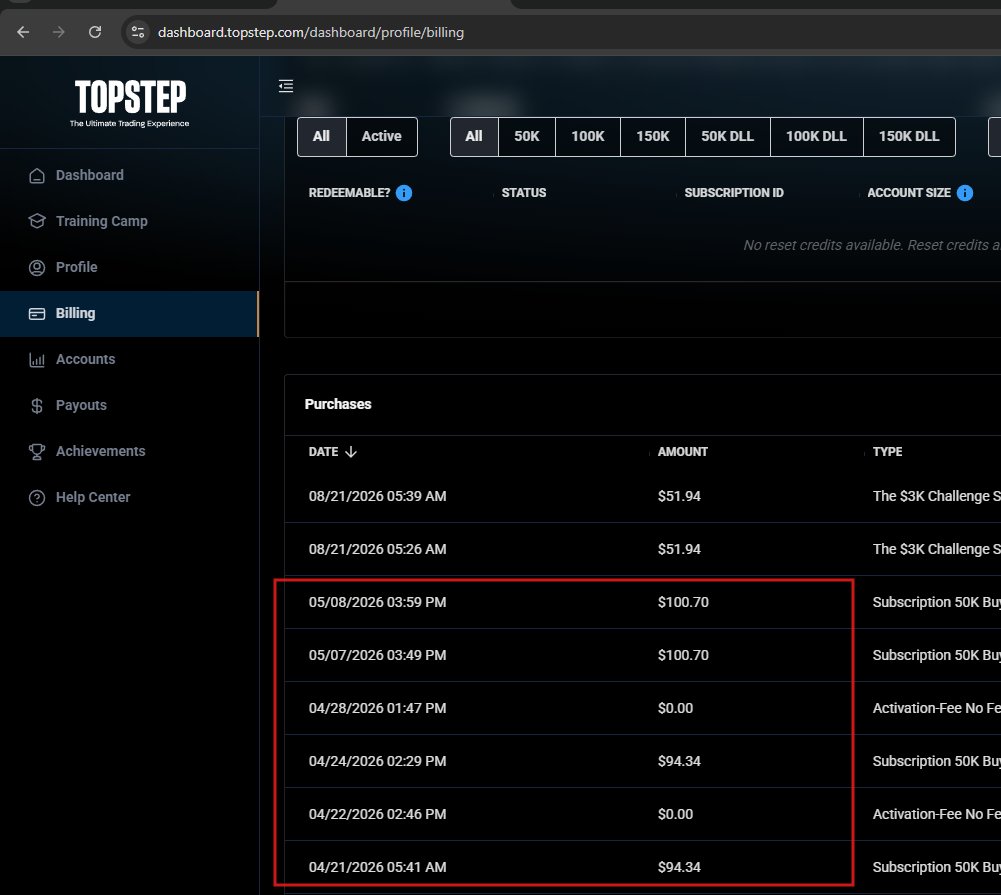
Task: Click the Achievements trophy icon
Action: 37,451
